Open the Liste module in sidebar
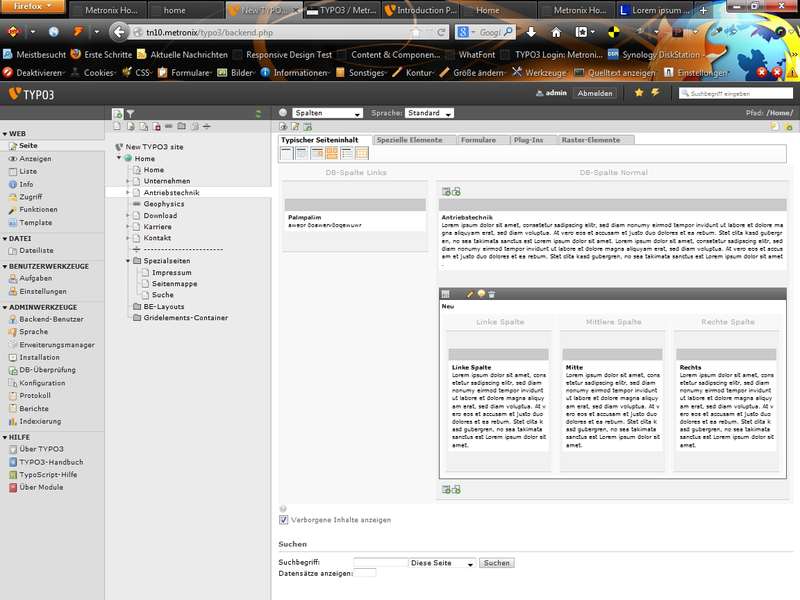Image resolution: width=800 pixels, height=600 pixels. coord(28,171)
